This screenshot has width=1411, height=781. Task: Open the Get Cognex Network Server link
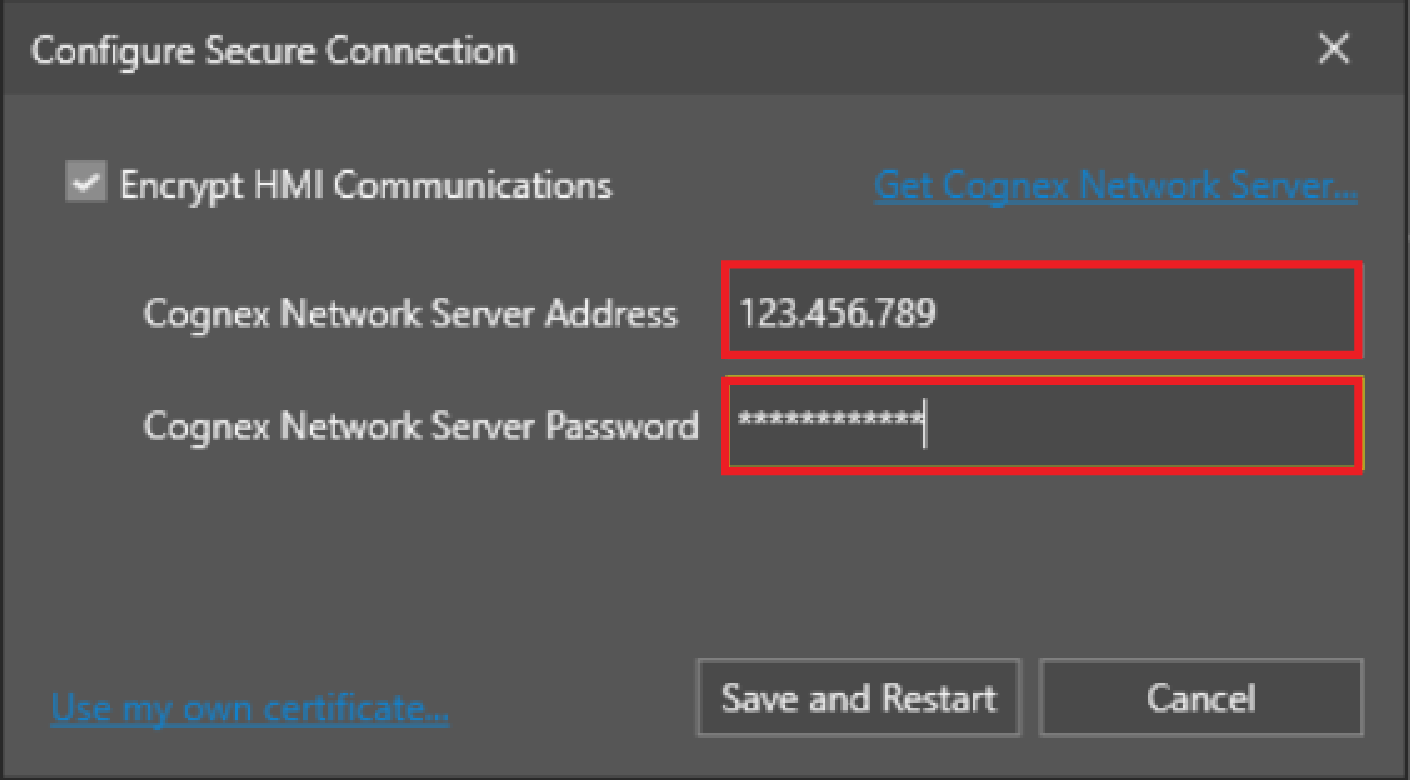(x=1115, y=186)
